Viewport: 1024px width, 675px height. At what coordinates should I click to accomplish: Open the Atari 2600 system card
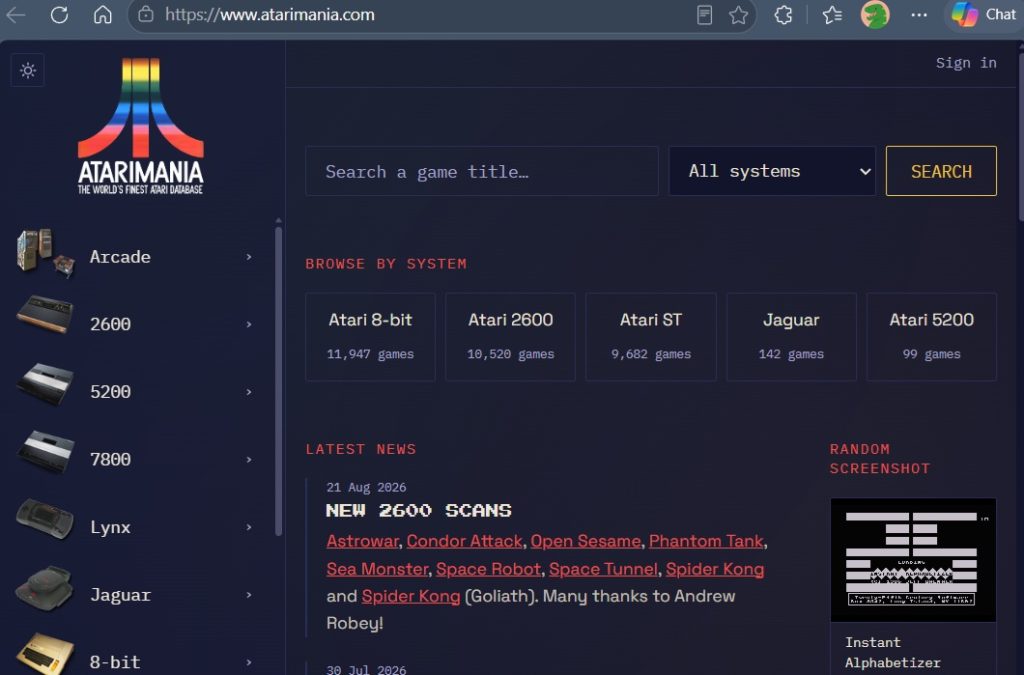(510, 337)
